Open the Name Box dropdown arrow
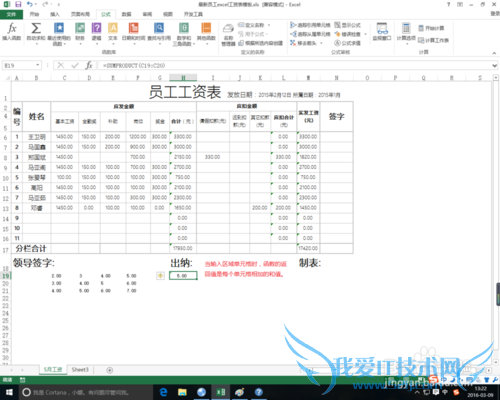This screenshot has height=400, width=500. click(38, 65)
